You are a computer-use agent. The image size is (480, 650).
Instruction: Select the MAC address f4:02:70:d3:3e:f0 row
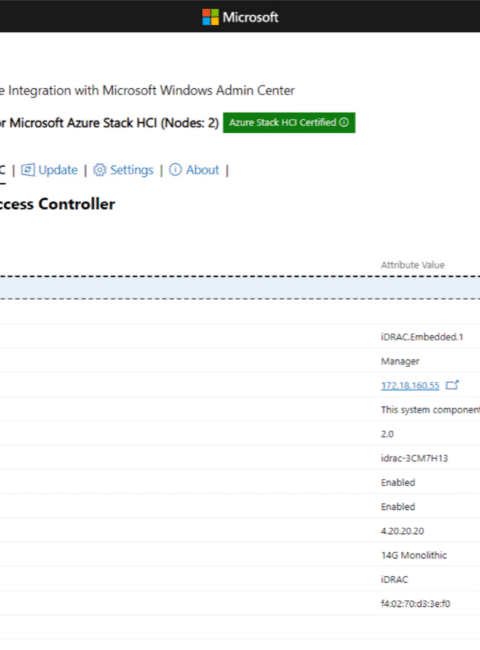(240, 604)
